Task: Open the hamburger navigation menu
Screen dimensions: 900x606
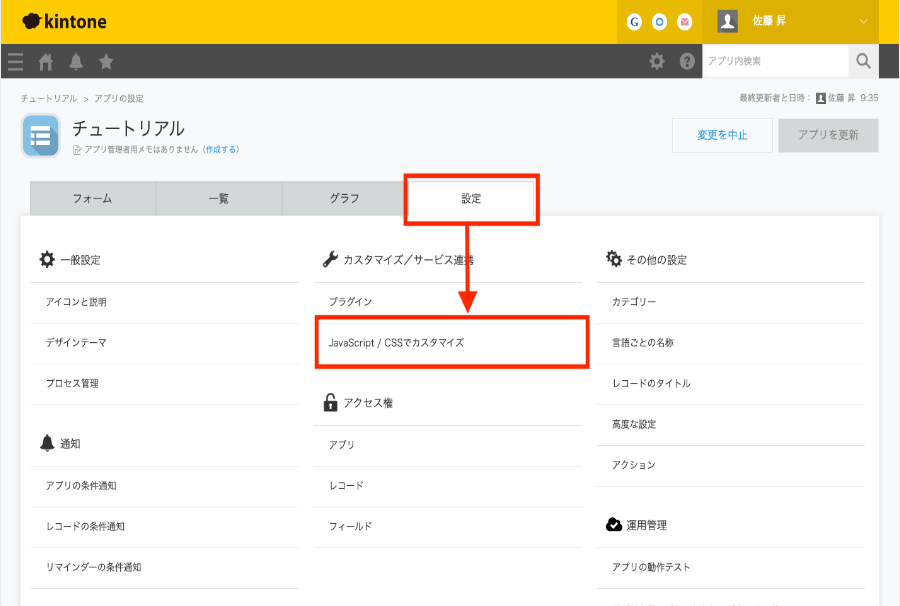Action: (15, 62)
